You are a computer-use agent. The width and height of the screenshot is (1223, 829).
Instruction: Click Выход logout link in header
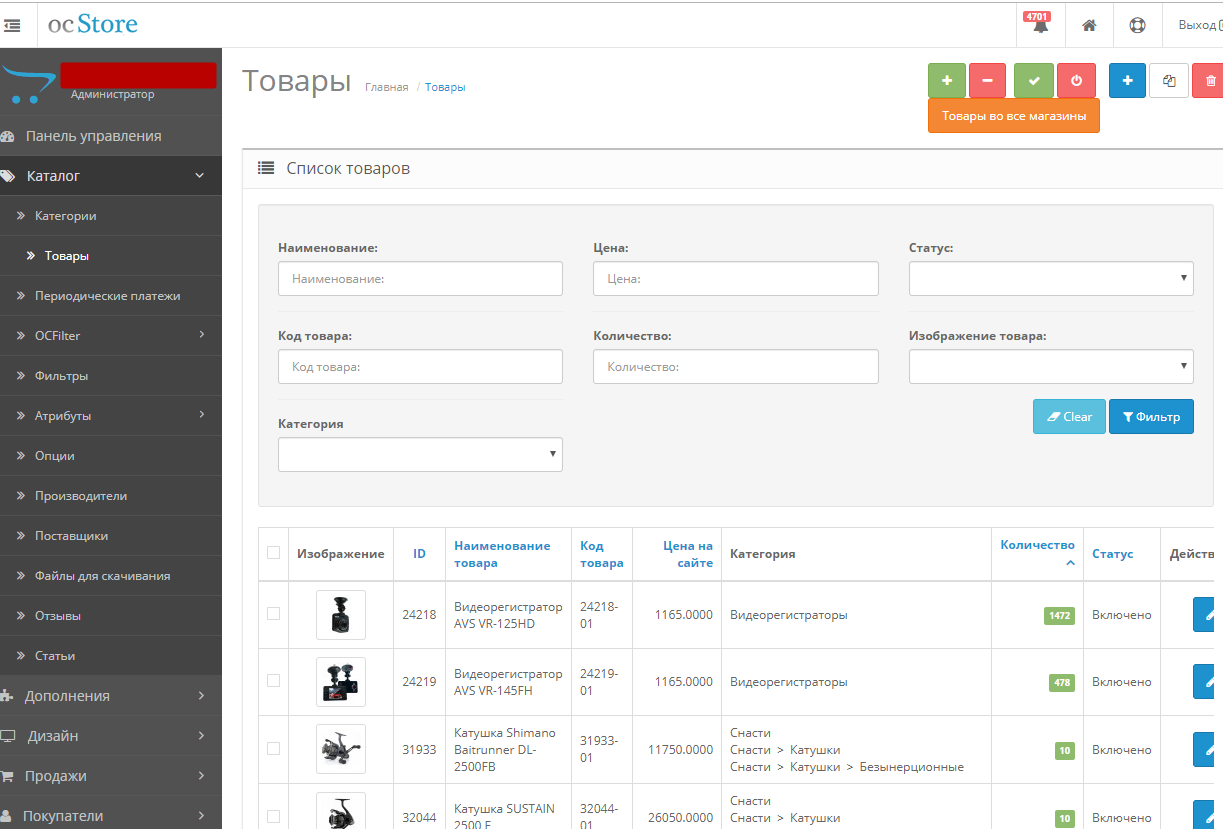(x=1199, y=25)
